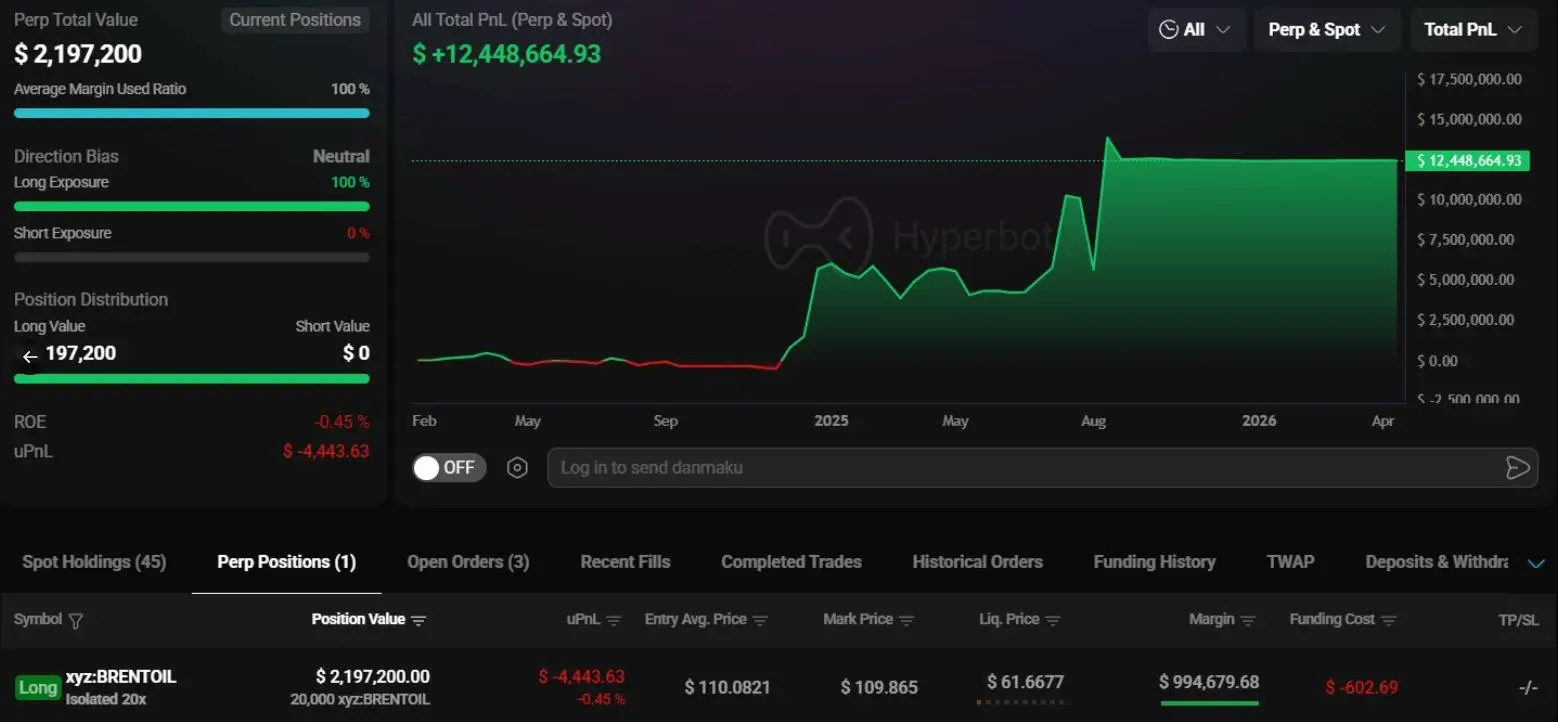Go to the Recent Fills tab
Image resolution: width=1558 pixels, height=722 pixels.
[625, 562]
